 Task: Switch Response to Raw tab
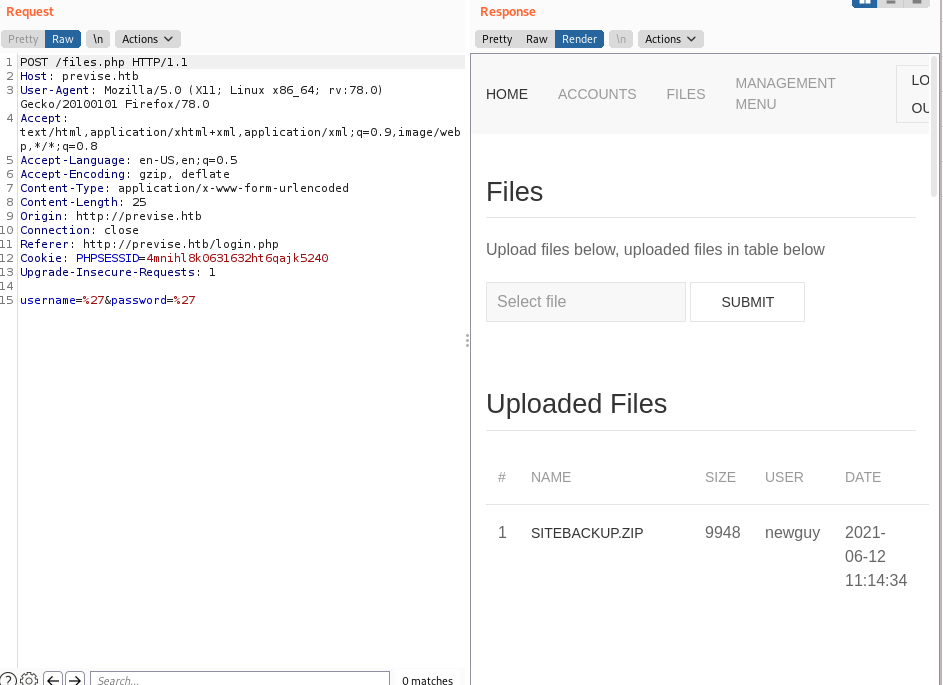[x=537, y=39]
